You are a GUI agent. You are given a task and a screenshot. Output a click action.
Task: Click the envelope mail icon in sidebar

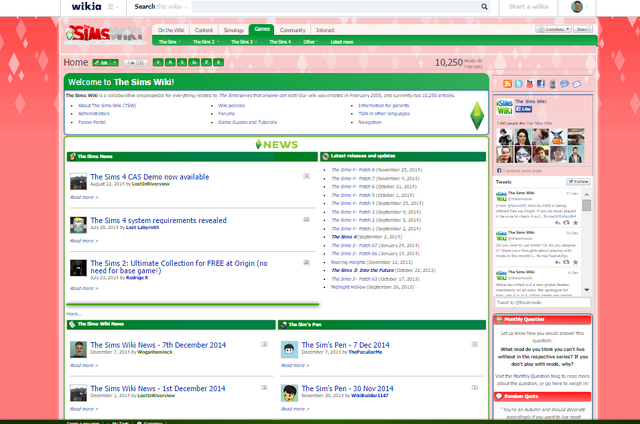coord(576,84)
